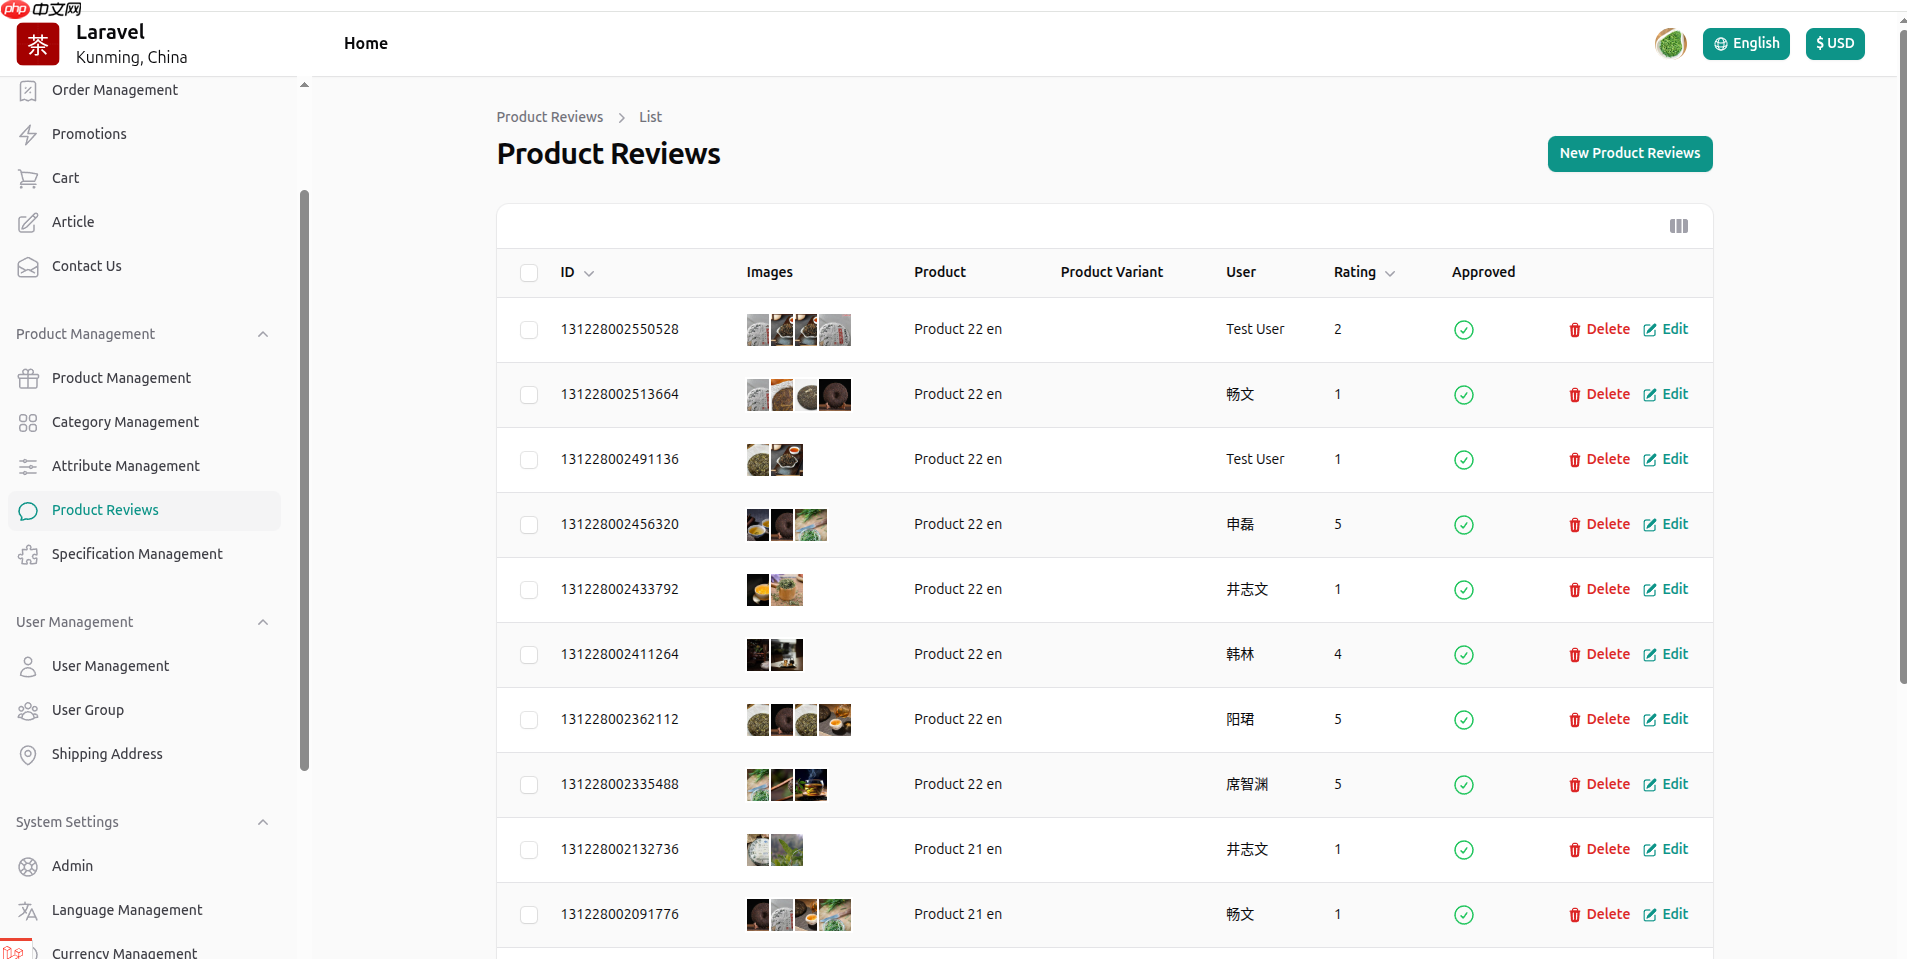The height and width of the screenshot is (959, 1907).
Task: Click the sidebar vertical scrollbar
Action: click(x=304, y=480)
